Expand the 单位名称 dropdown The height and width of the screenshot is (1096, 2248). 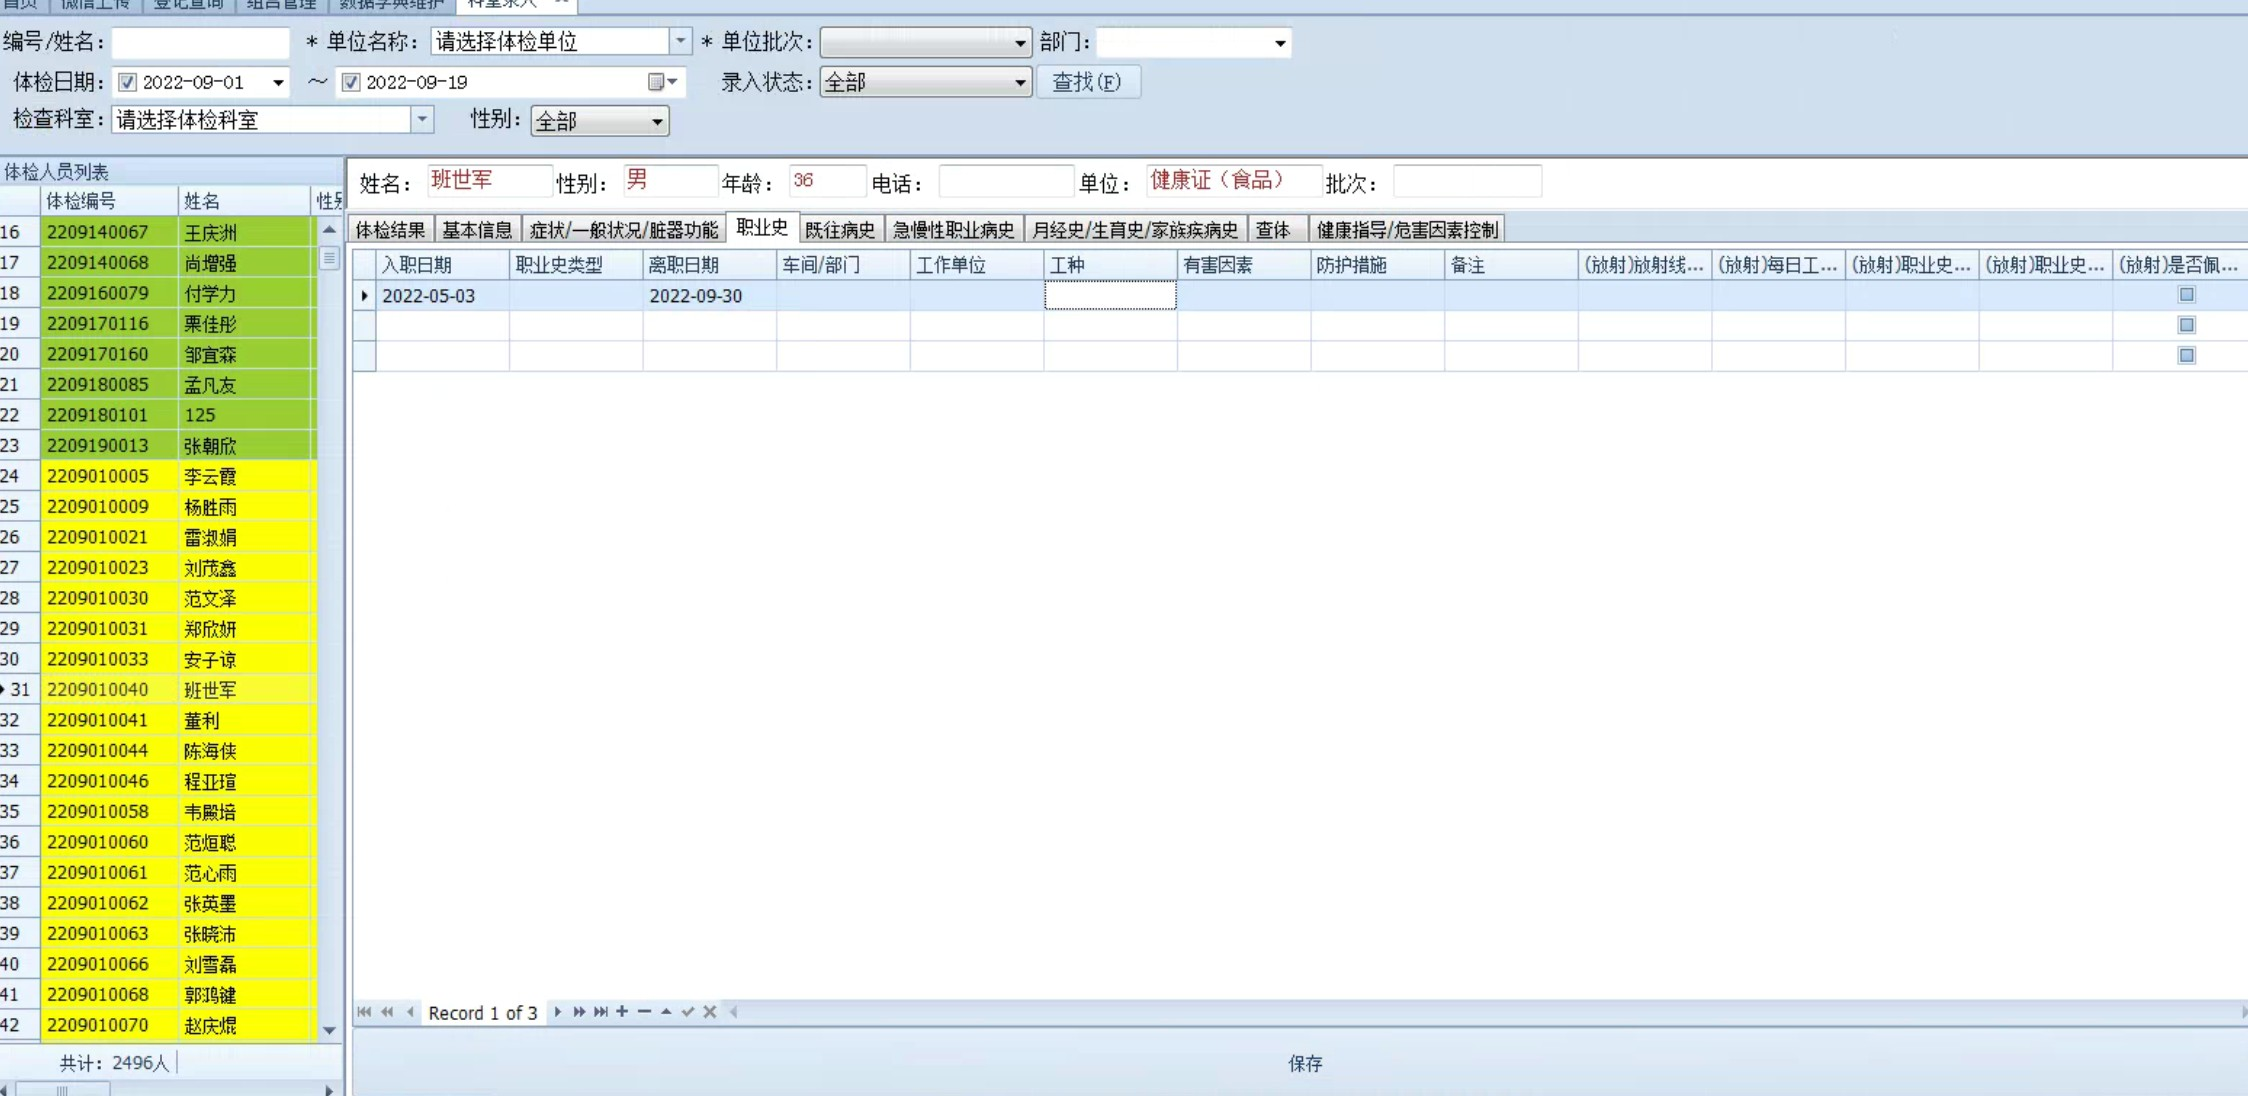tap(680, 41)
